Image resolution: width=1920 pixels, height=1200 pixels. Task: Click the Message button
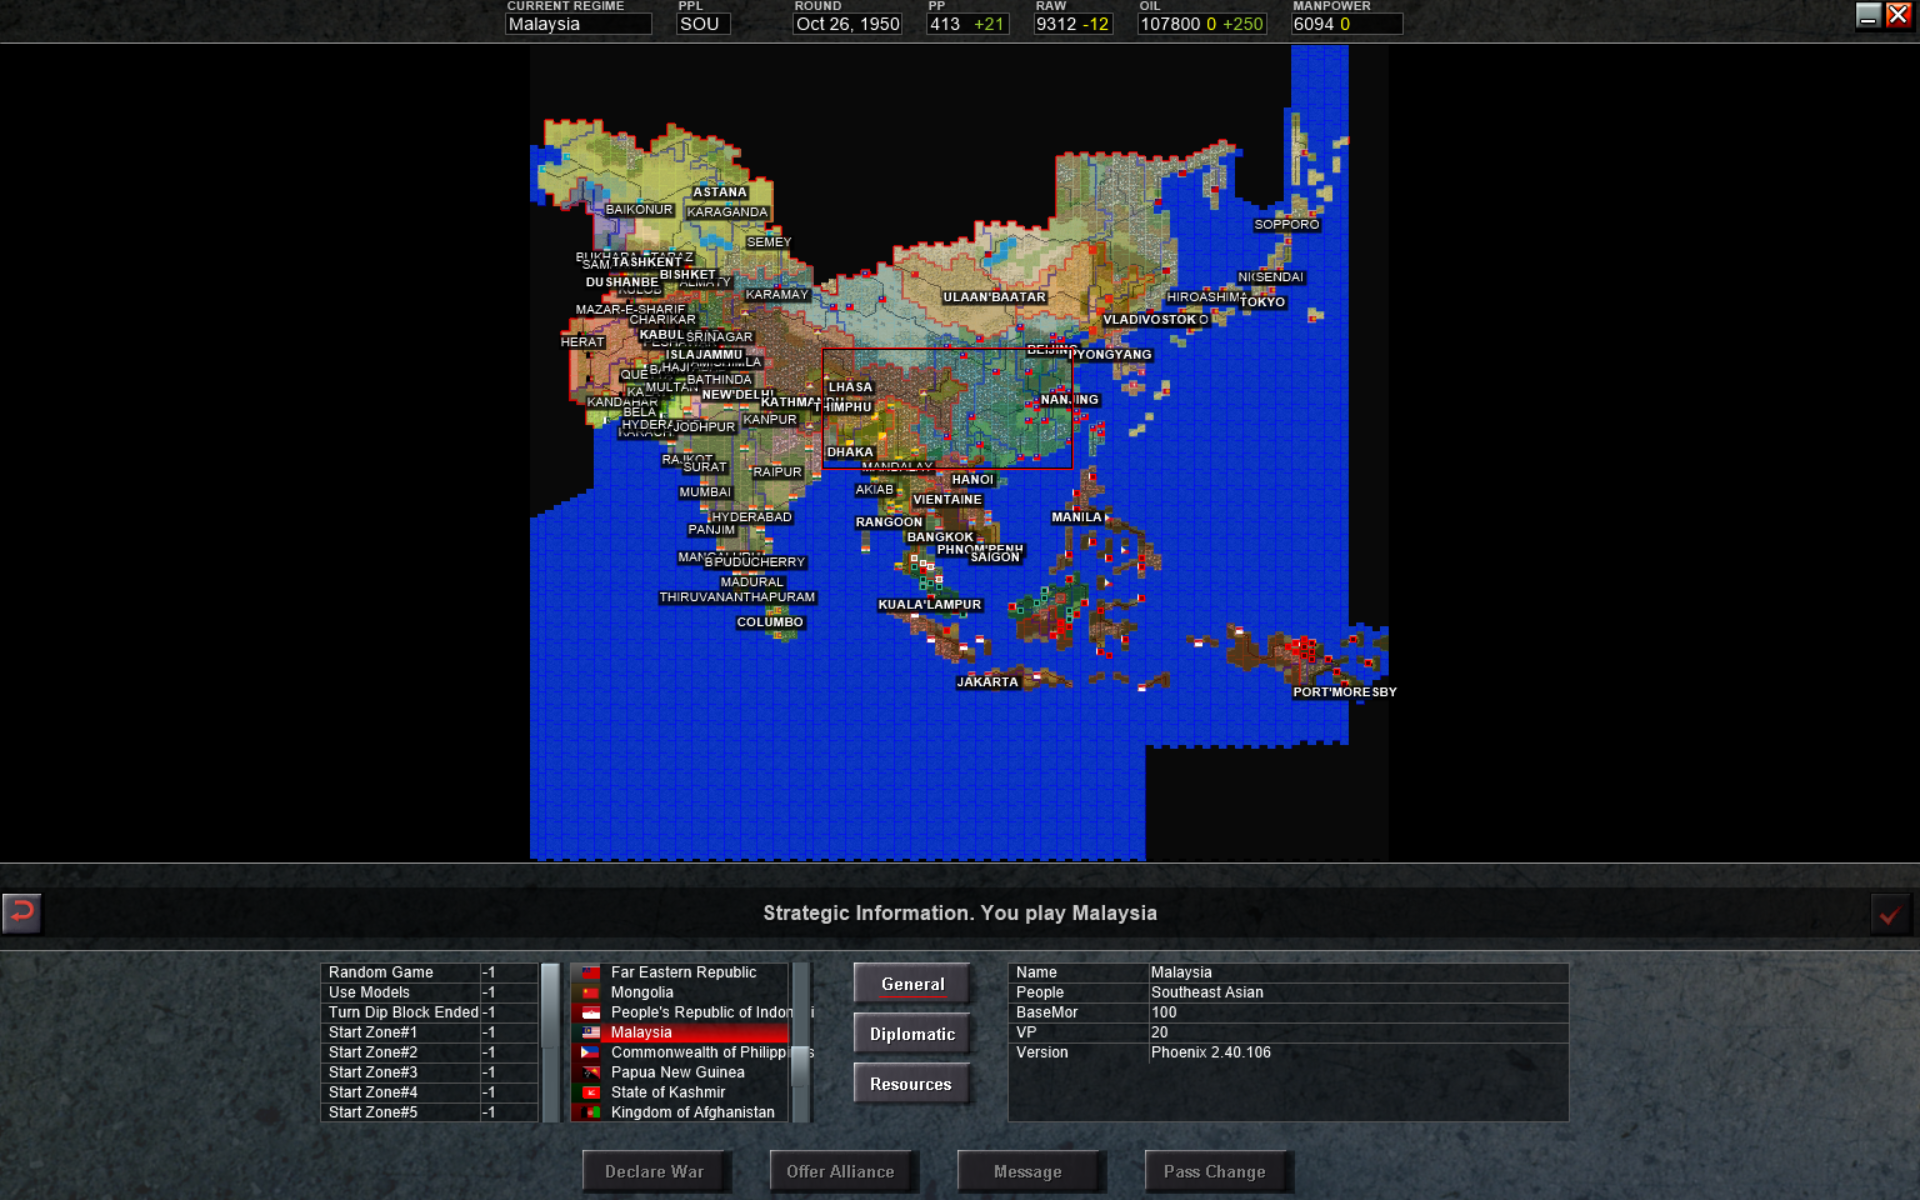tap(1028, 1171)
